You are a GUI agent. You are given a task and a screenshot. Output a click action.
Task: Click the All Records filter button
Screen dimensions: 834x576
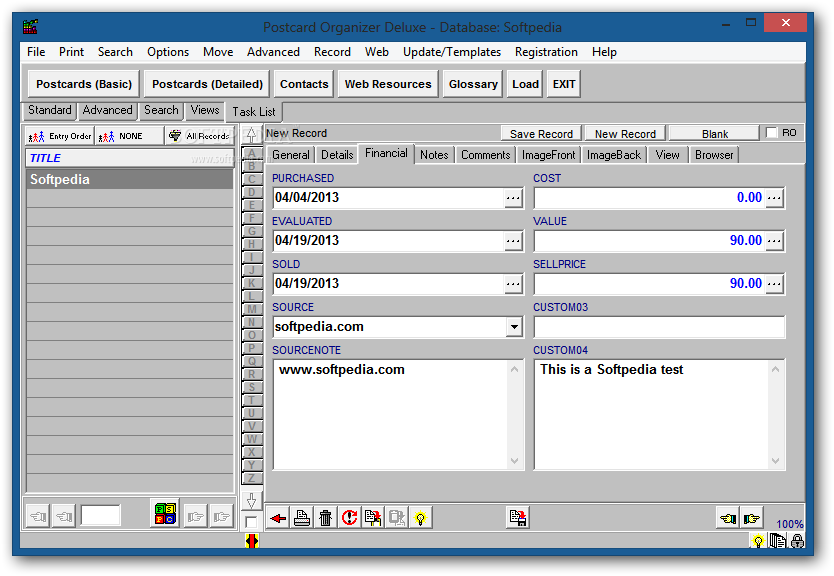(x=199, y=136)
